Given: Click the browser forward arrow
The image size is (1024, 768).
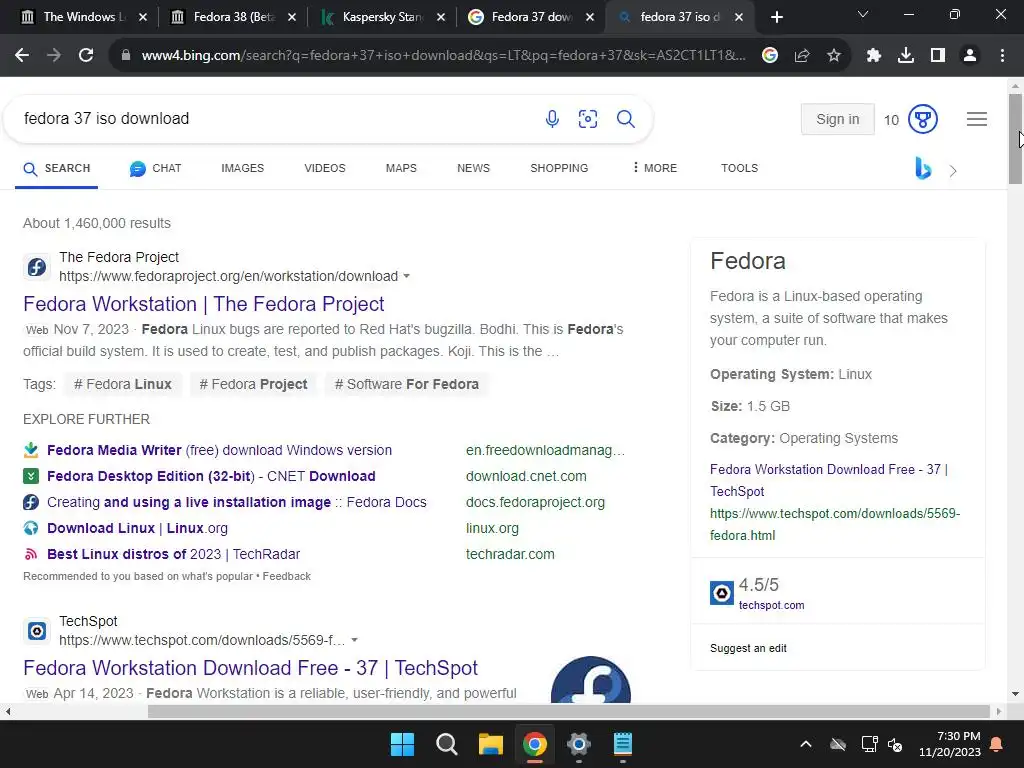Looking at the screenshot, I should [54, 56].
